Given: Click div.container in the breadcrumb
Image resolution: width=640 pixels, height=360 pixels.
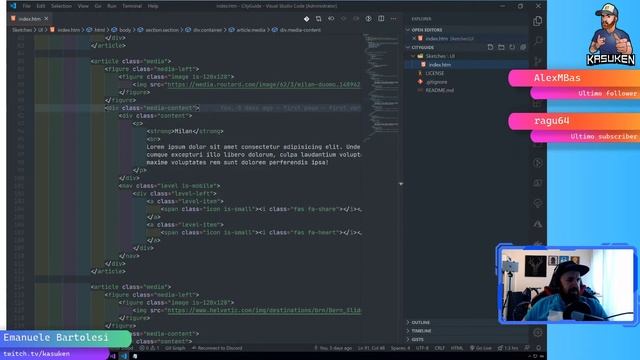Looking at the screenshot, I should (x=207, y=30).
